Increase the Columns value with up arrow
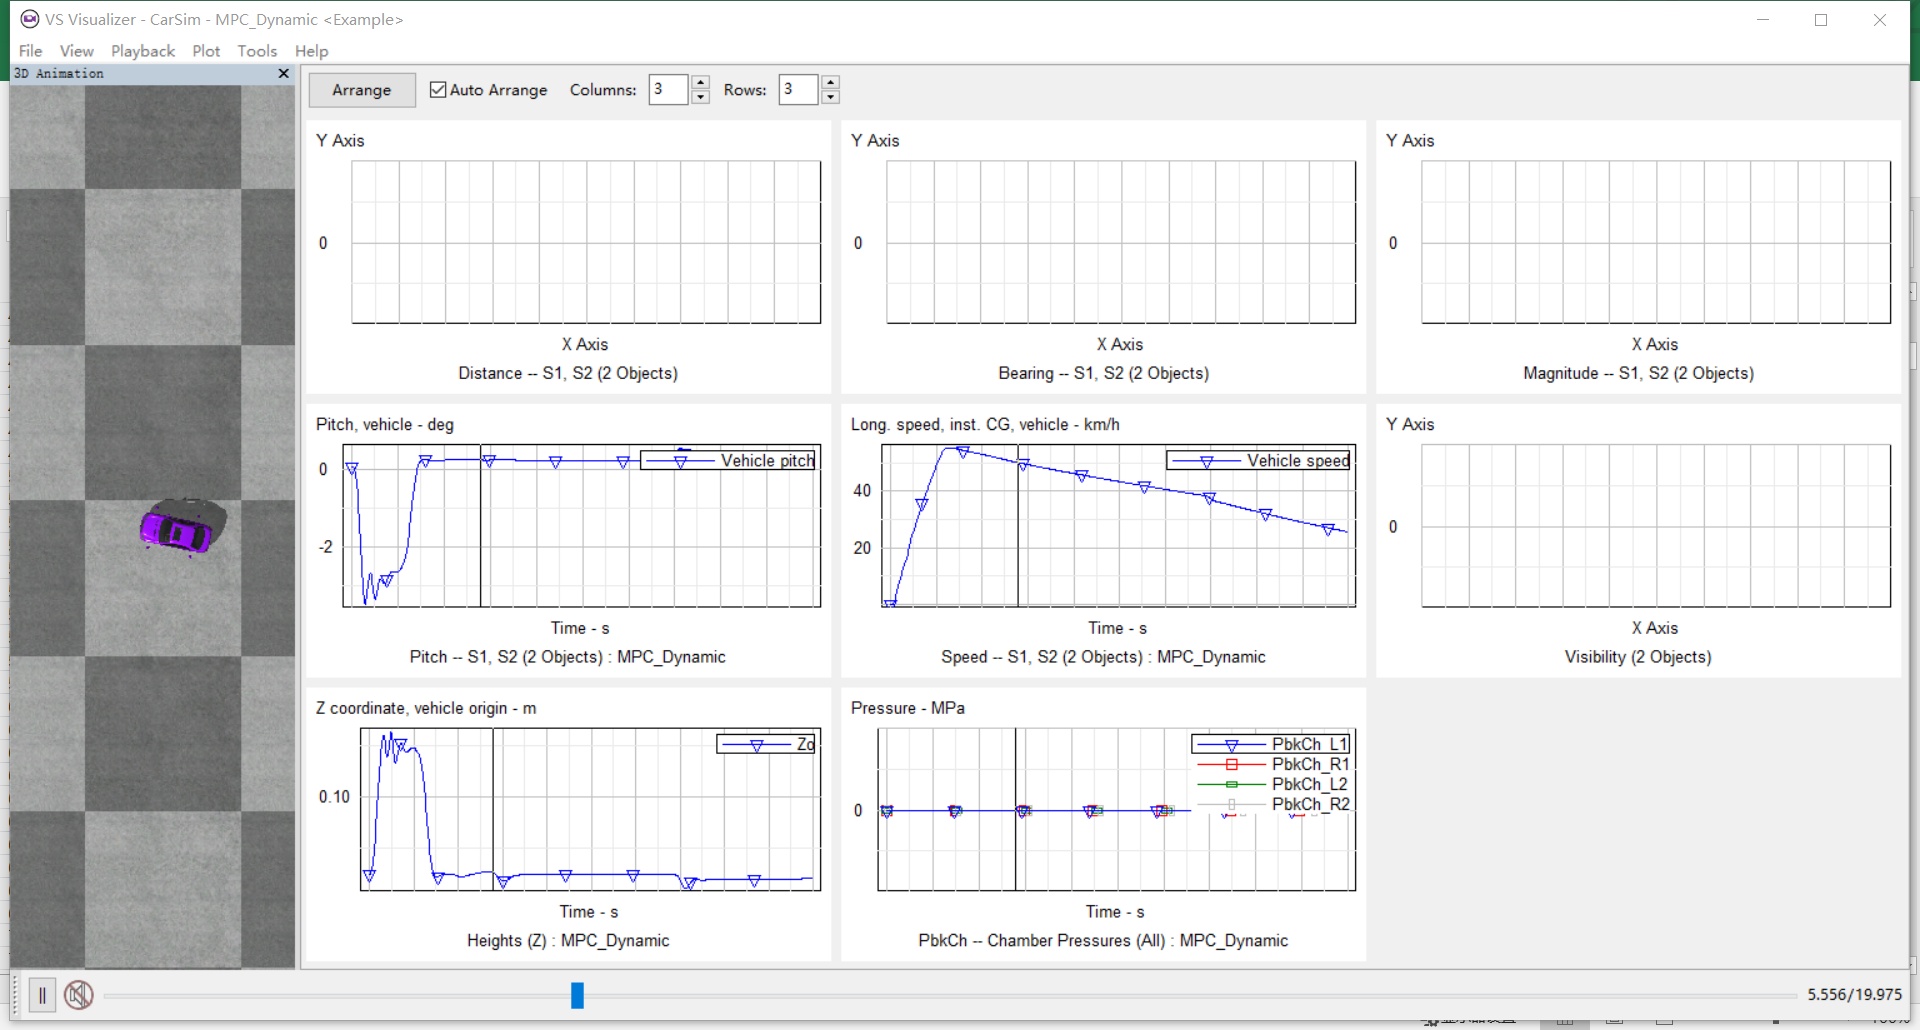 (x=700, y=83)
